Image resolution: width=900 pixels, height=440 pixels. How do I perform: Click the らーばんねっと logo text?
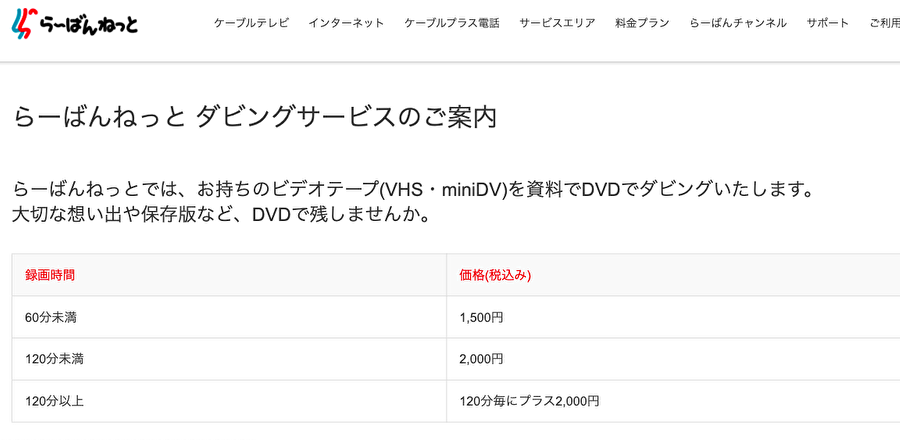point(89,25)
